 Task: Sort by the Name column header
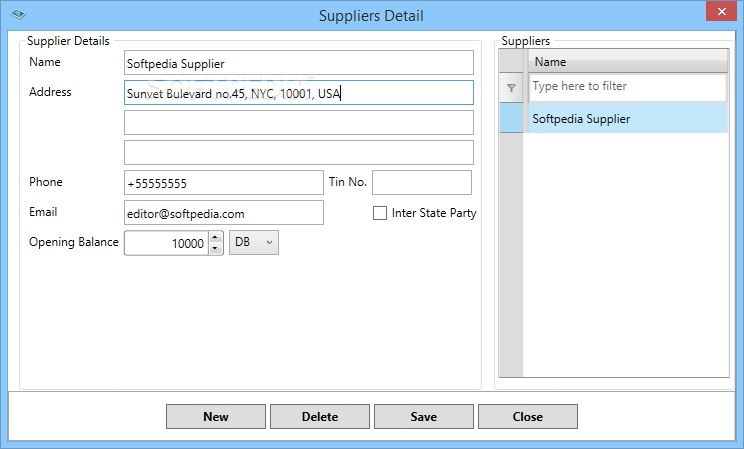(628, 61)
